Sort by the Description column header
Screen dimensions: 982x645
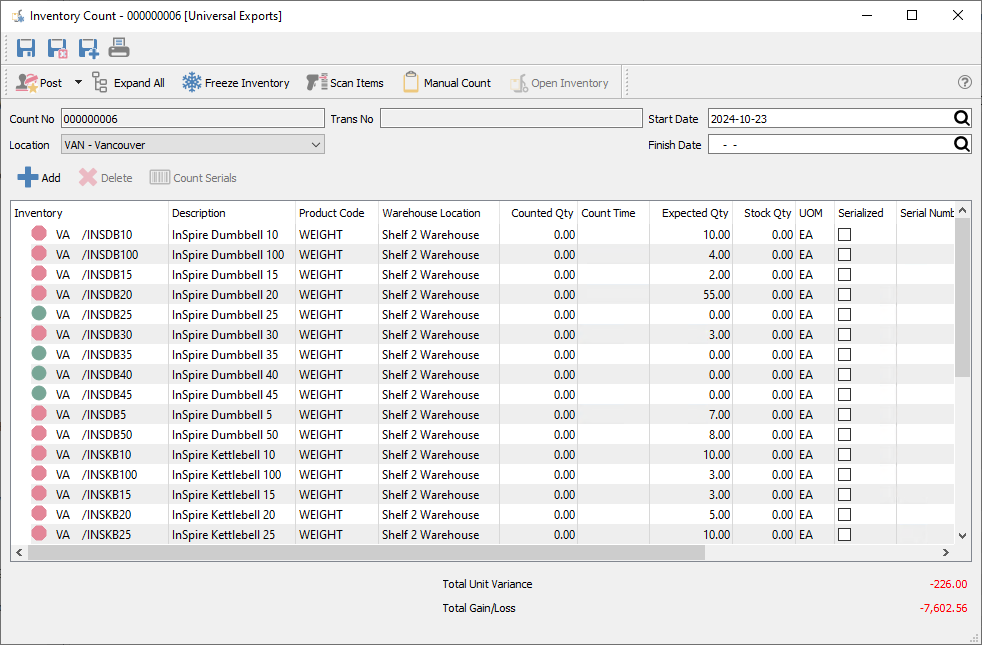pos(199,213)
